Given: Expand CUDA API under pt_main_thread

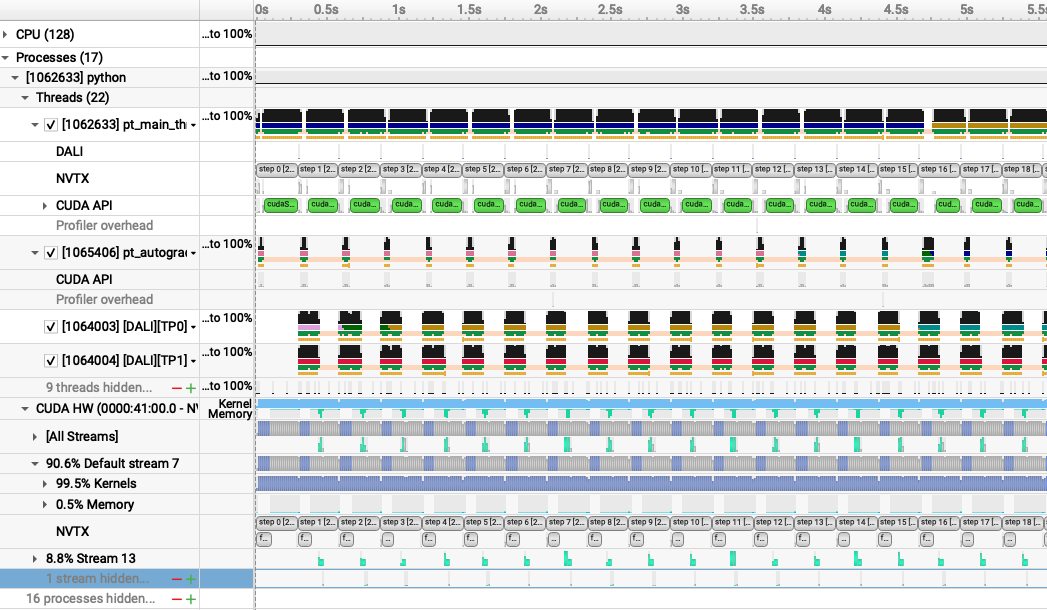Looking at the screenshot, I should click(45, 206).
